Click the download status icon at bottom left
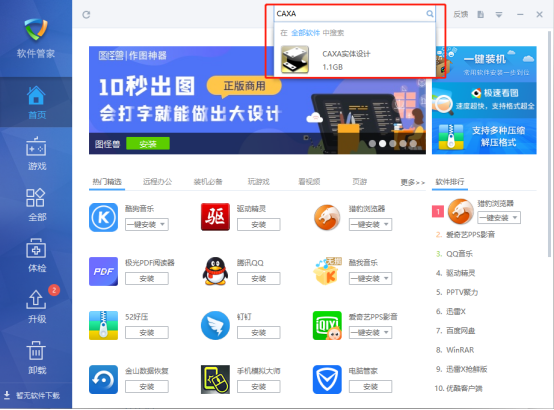The height and width of the screenshot is (410, 554). 7,395
